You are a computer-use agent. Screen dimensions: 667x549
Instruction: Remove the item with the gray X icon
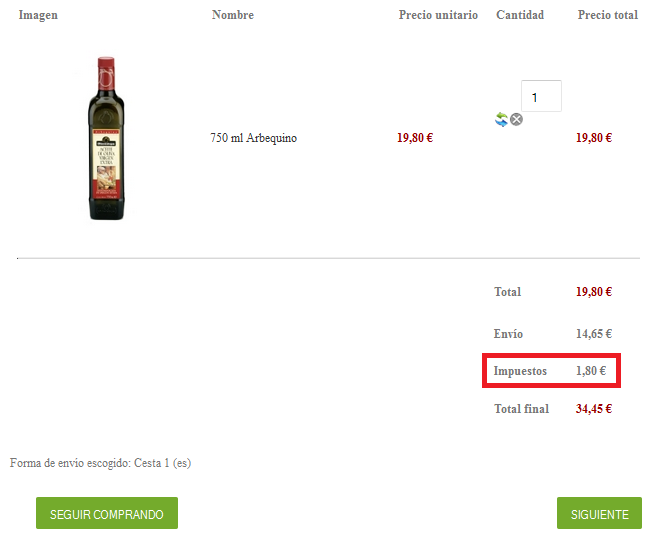[x=517, y=120]
